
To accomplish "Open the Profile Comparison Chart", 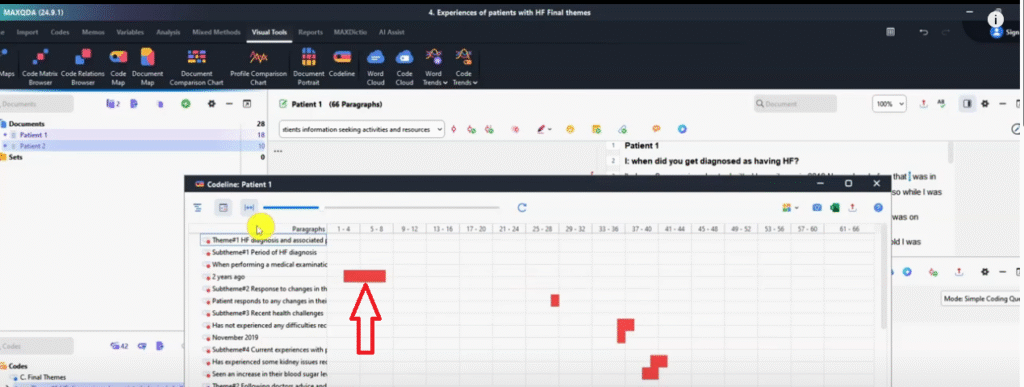I will (x=258, y=67).
